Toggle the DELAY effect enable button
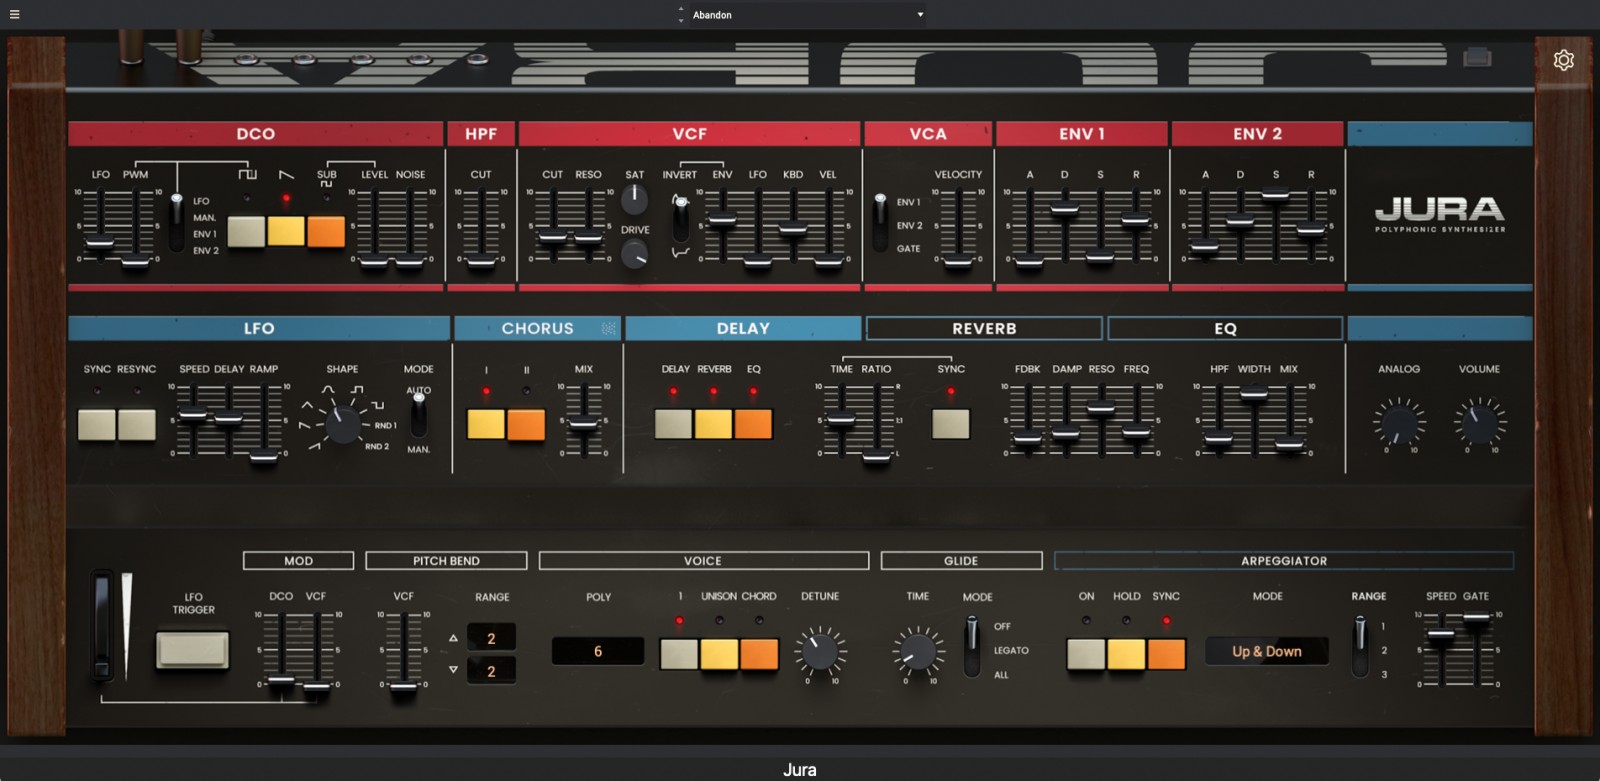 (673, 424)
